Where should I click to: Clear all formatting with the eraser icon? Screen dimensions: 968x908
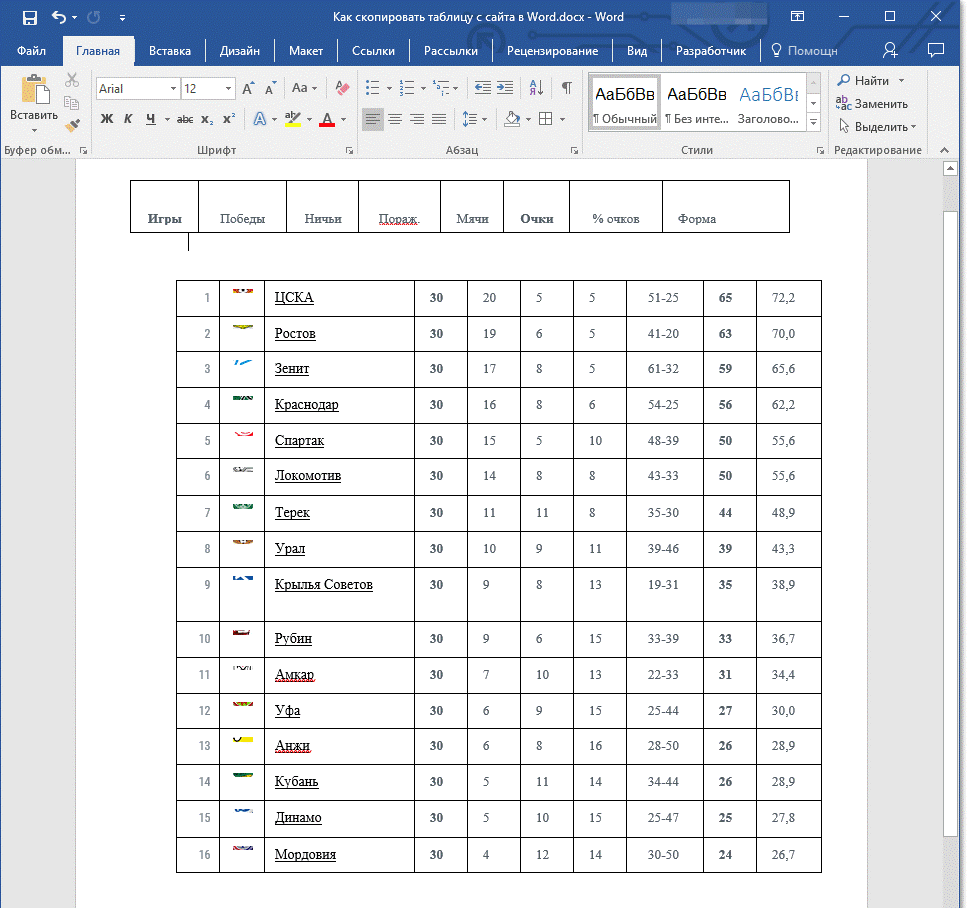coord(343,88)
